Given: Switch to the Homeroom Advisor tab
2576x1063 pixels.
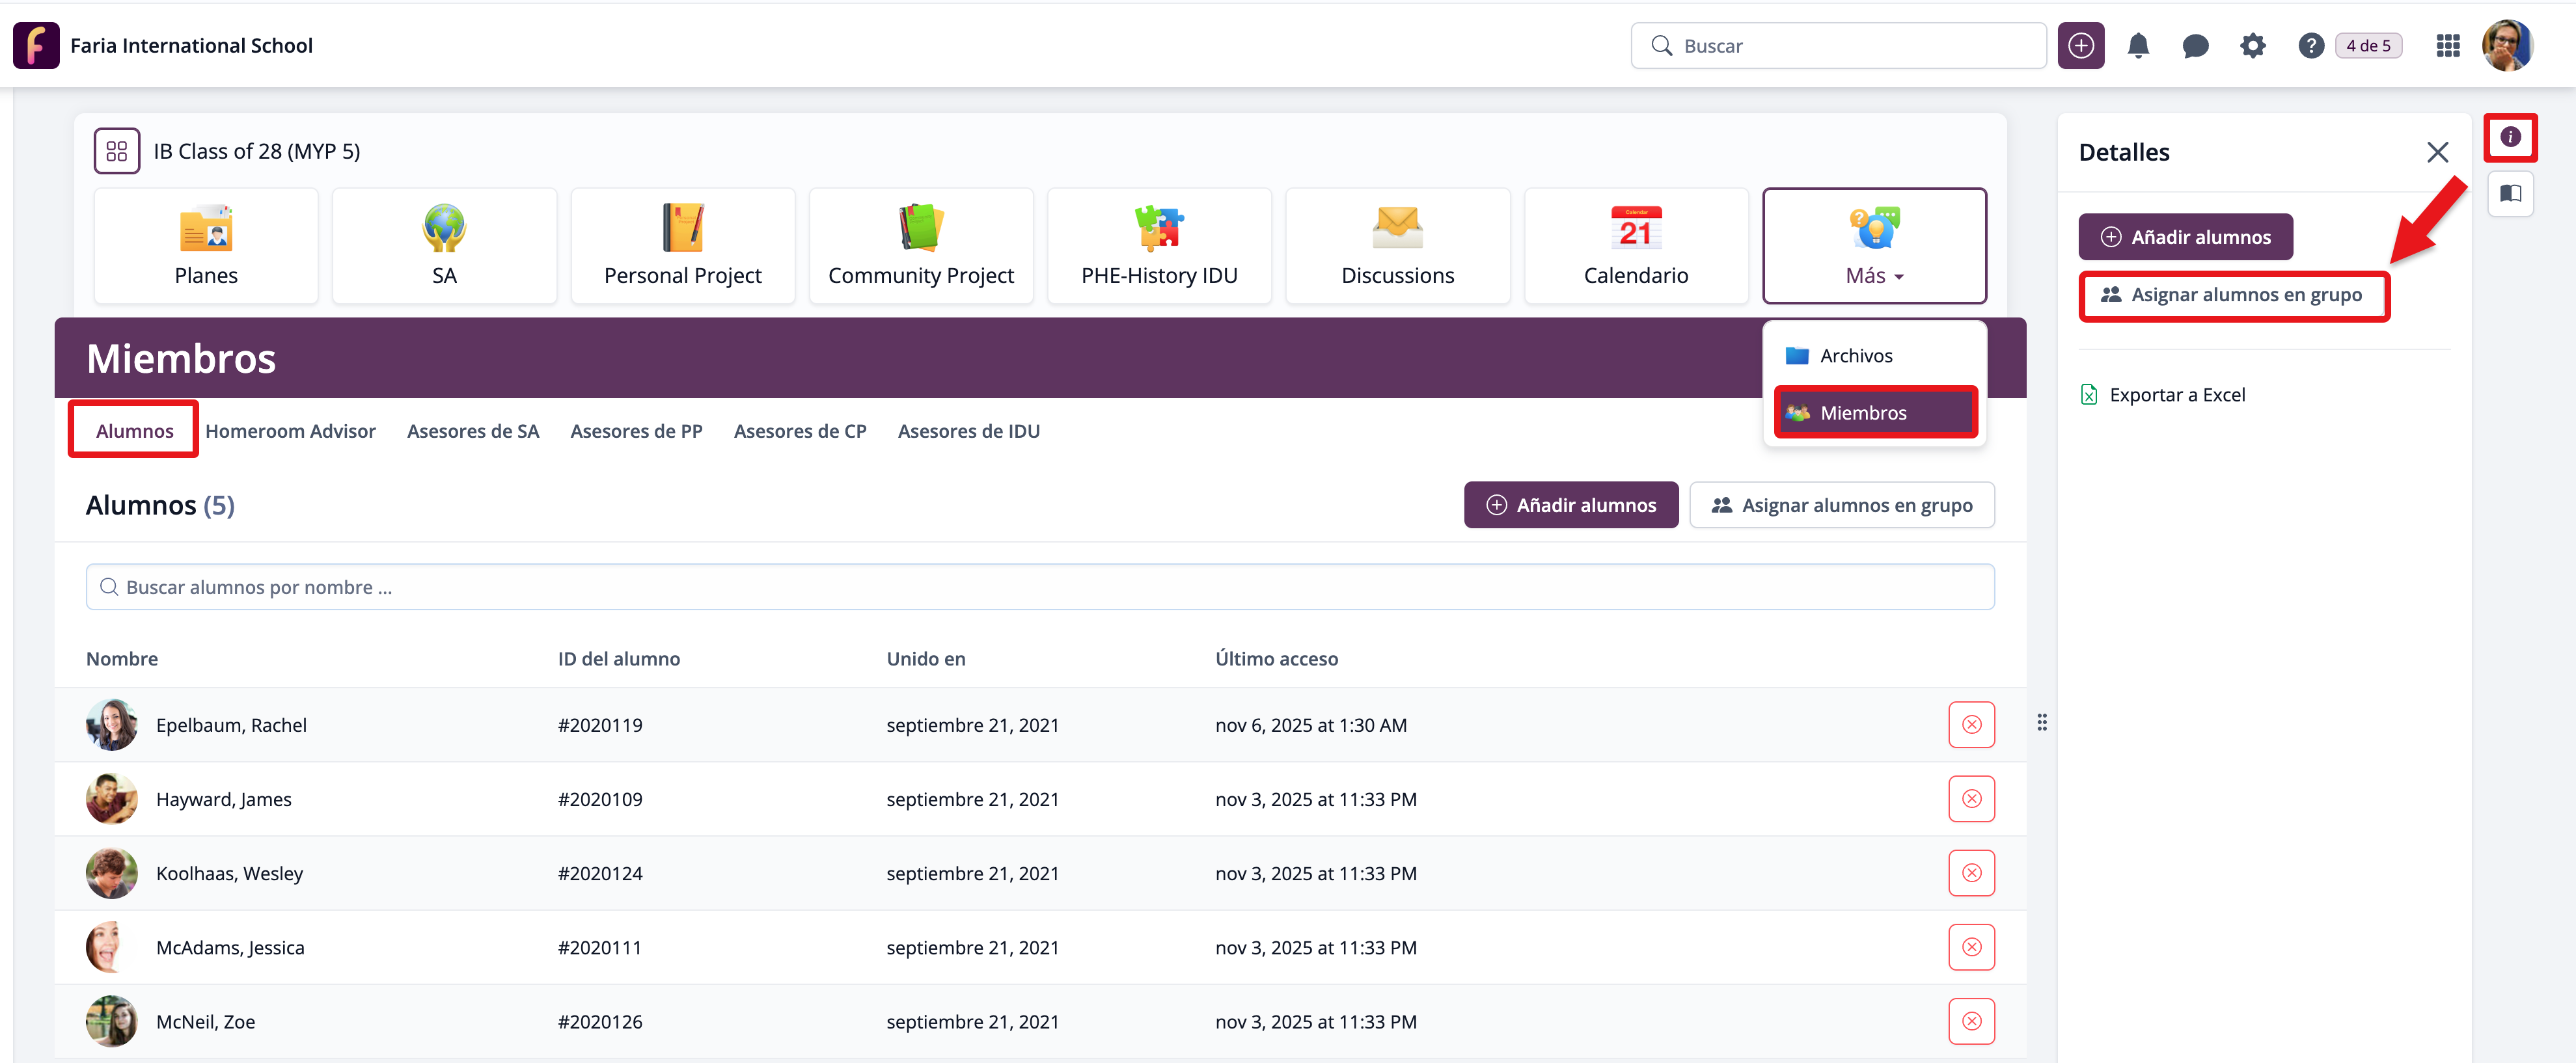Looking at the screenshot, I should [290, 431].
